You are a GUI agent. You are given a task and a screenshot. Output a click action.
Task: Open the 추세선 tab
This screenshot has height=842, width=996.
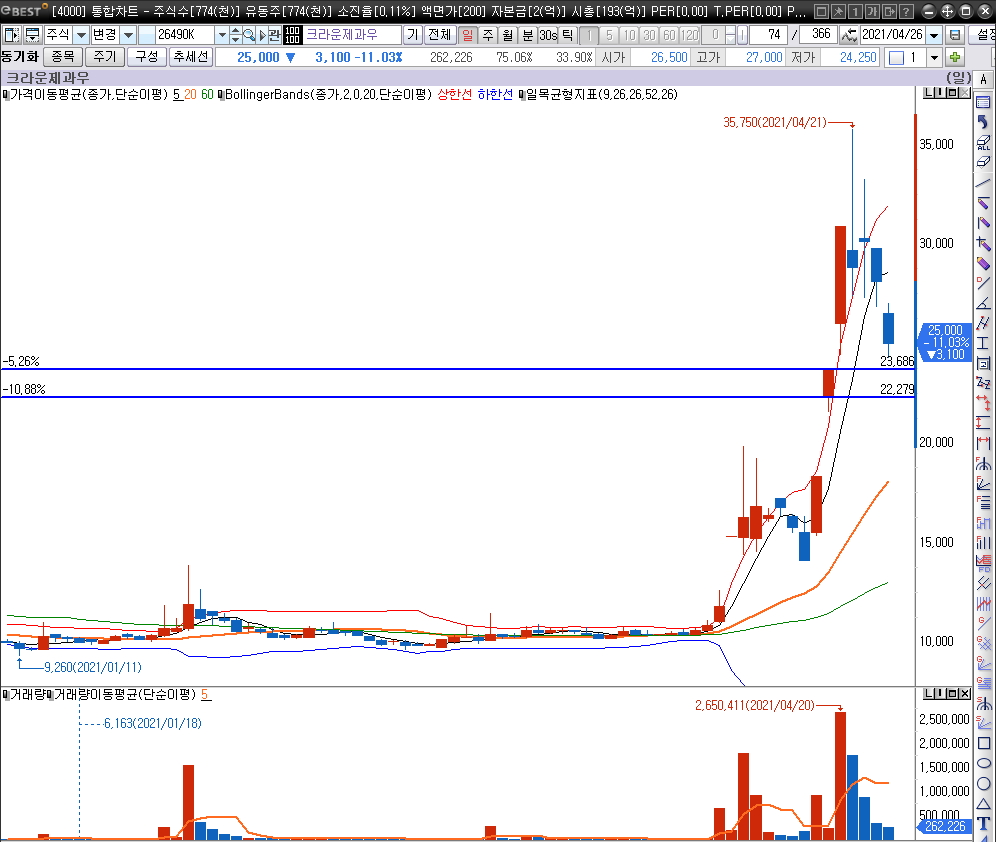(191, 57)
